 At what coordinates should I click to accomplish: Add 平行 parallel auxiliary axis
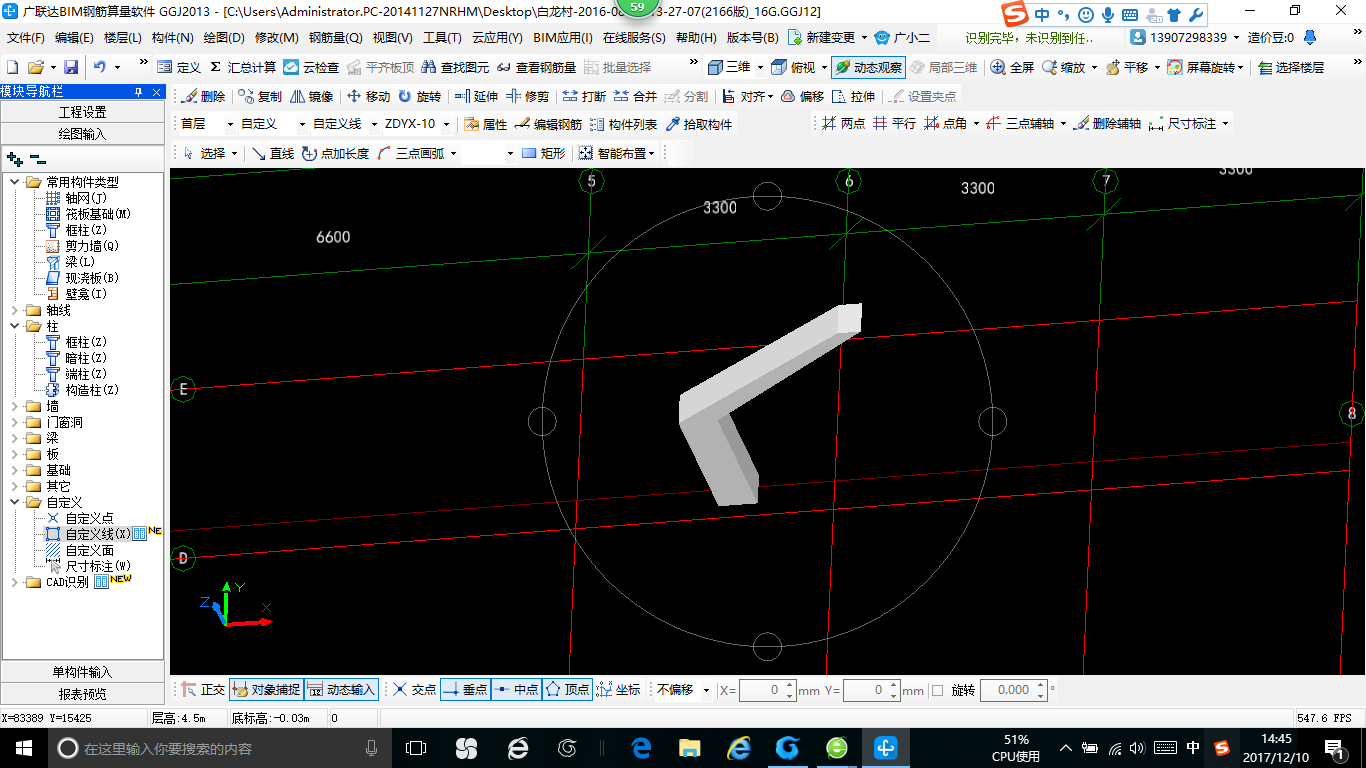click(894, 124)
